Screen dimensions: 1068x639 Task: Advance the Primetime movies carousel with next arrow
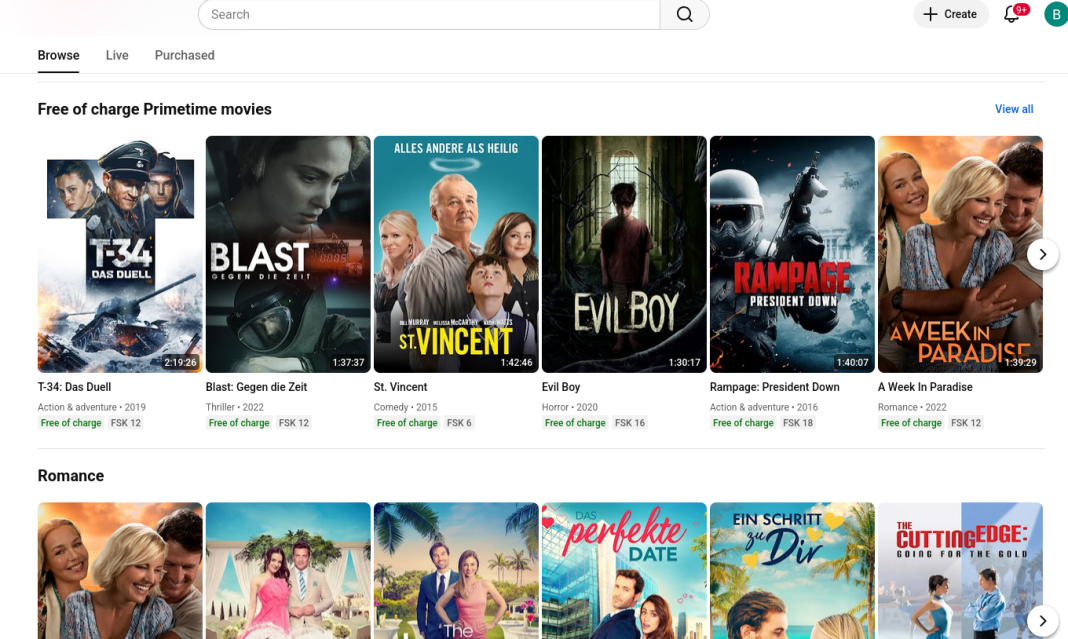click(1042, 254)
